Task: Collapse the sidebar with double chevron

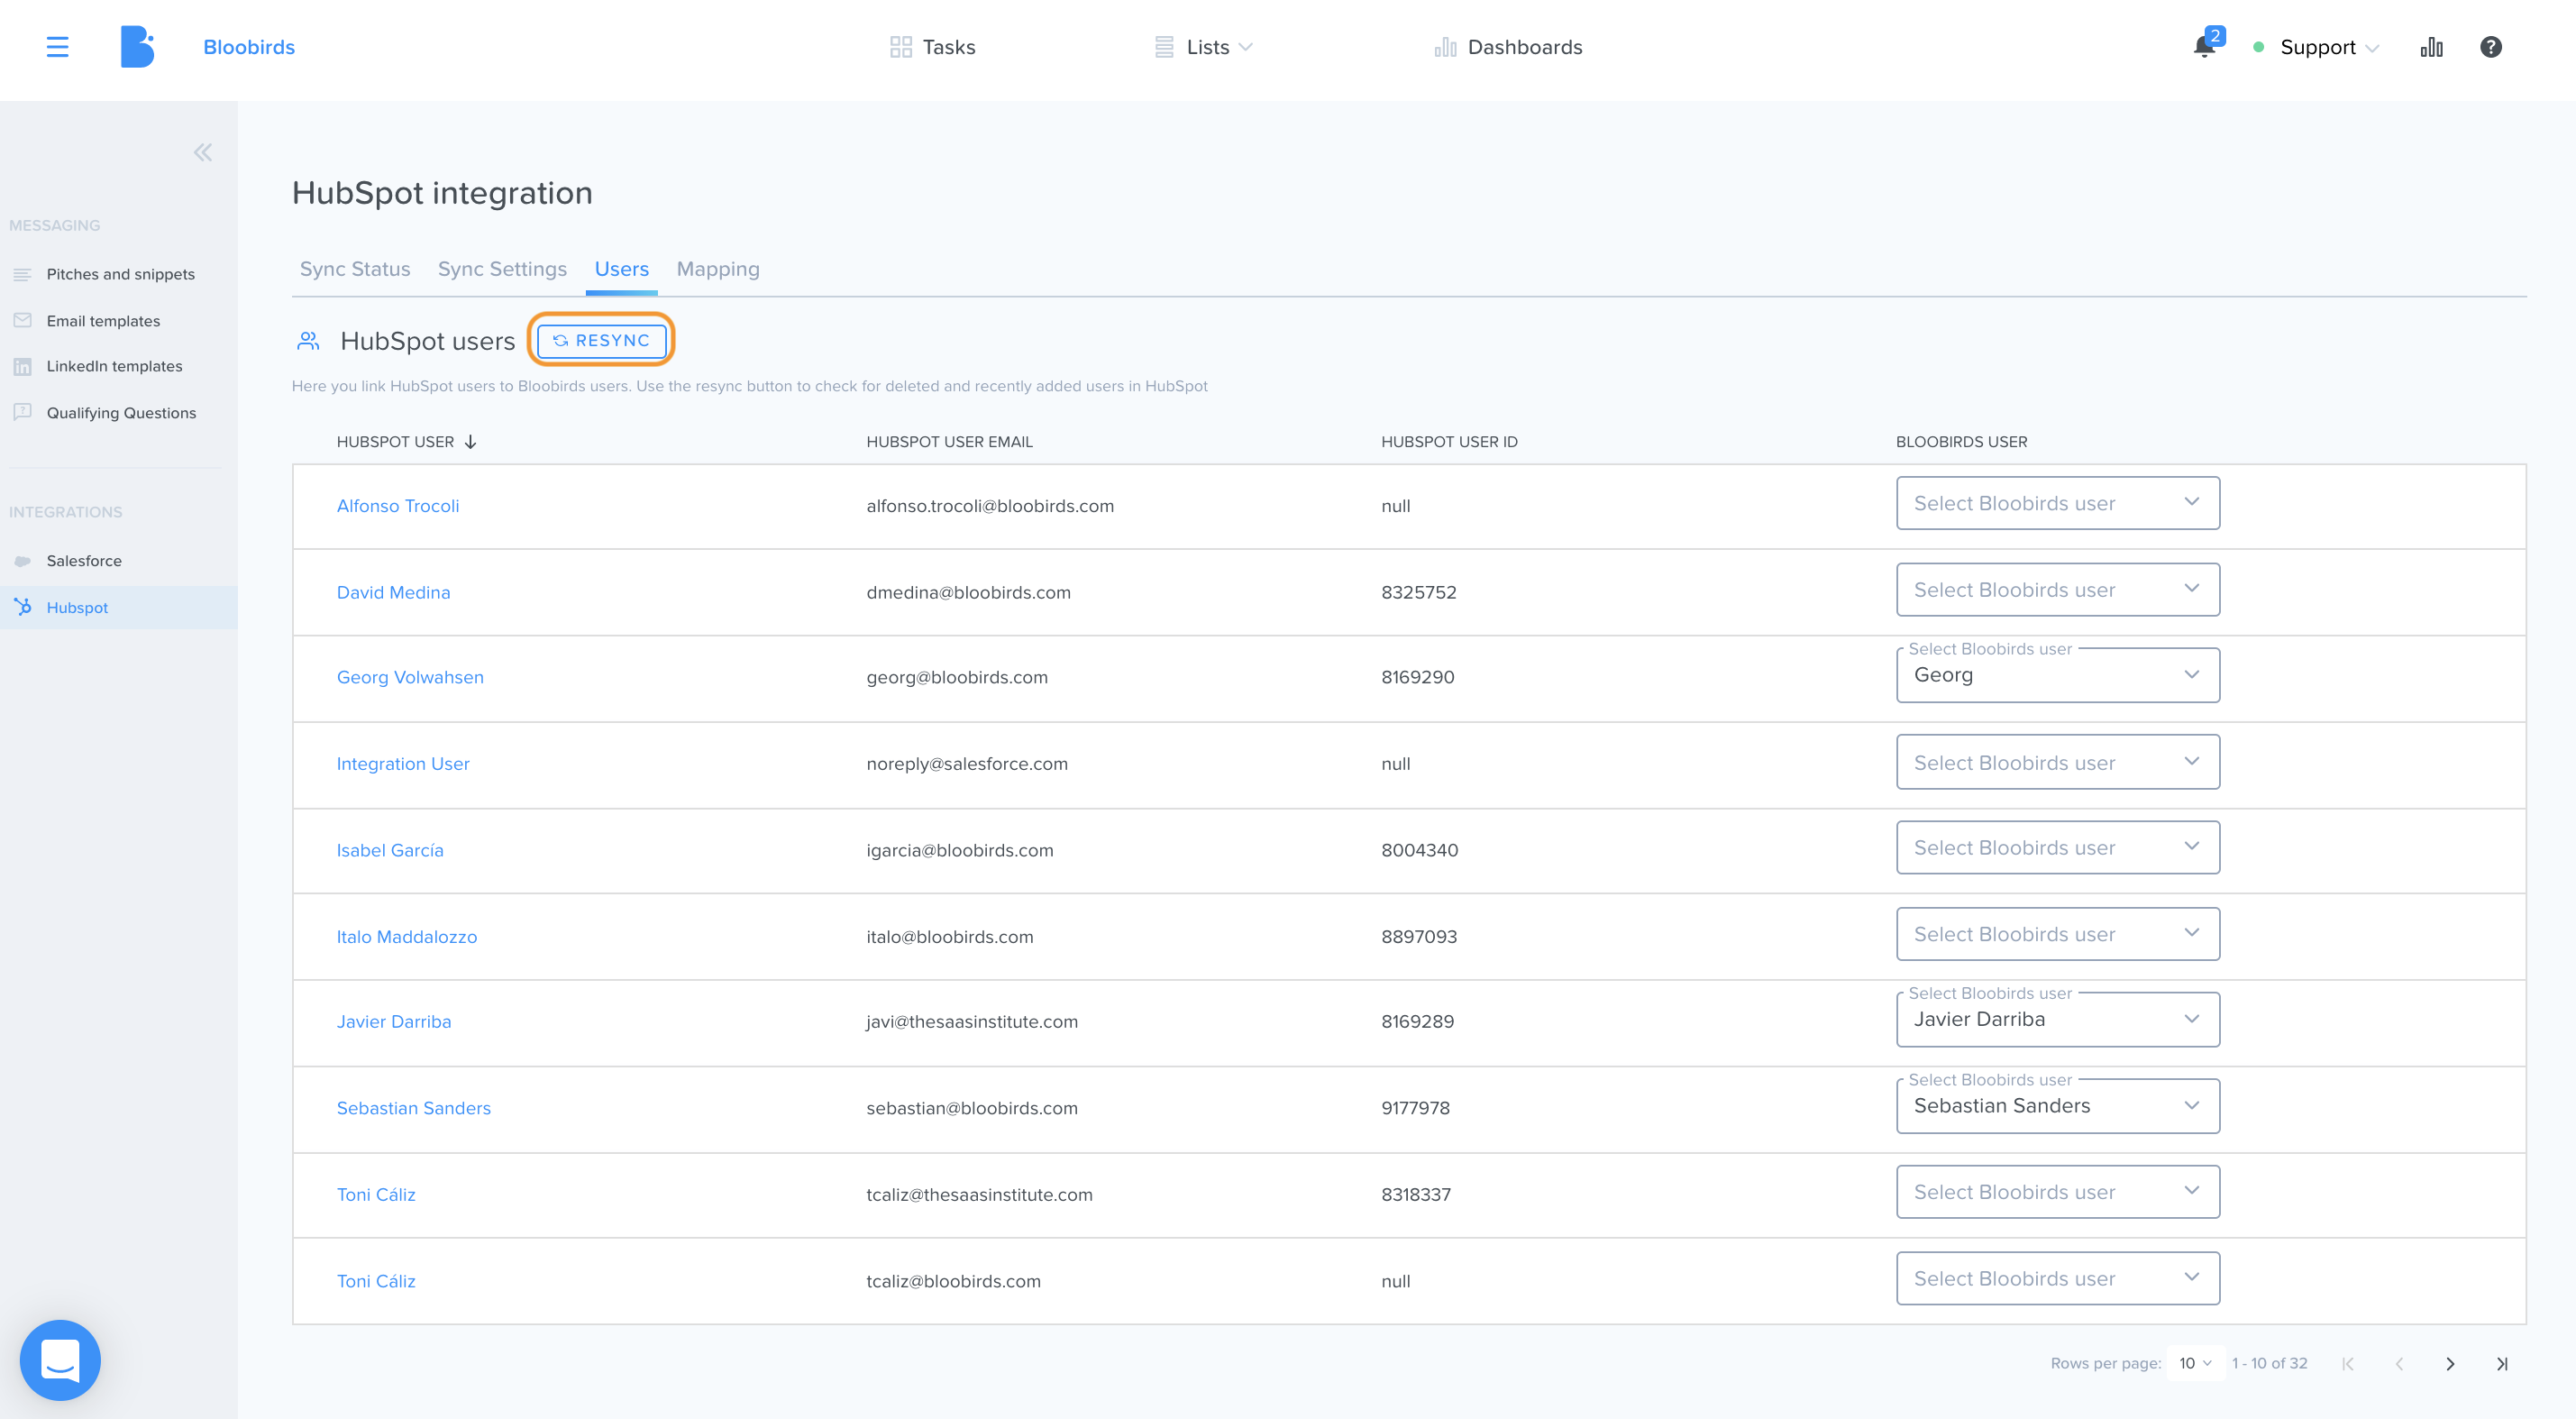Action: pos(203,152)
